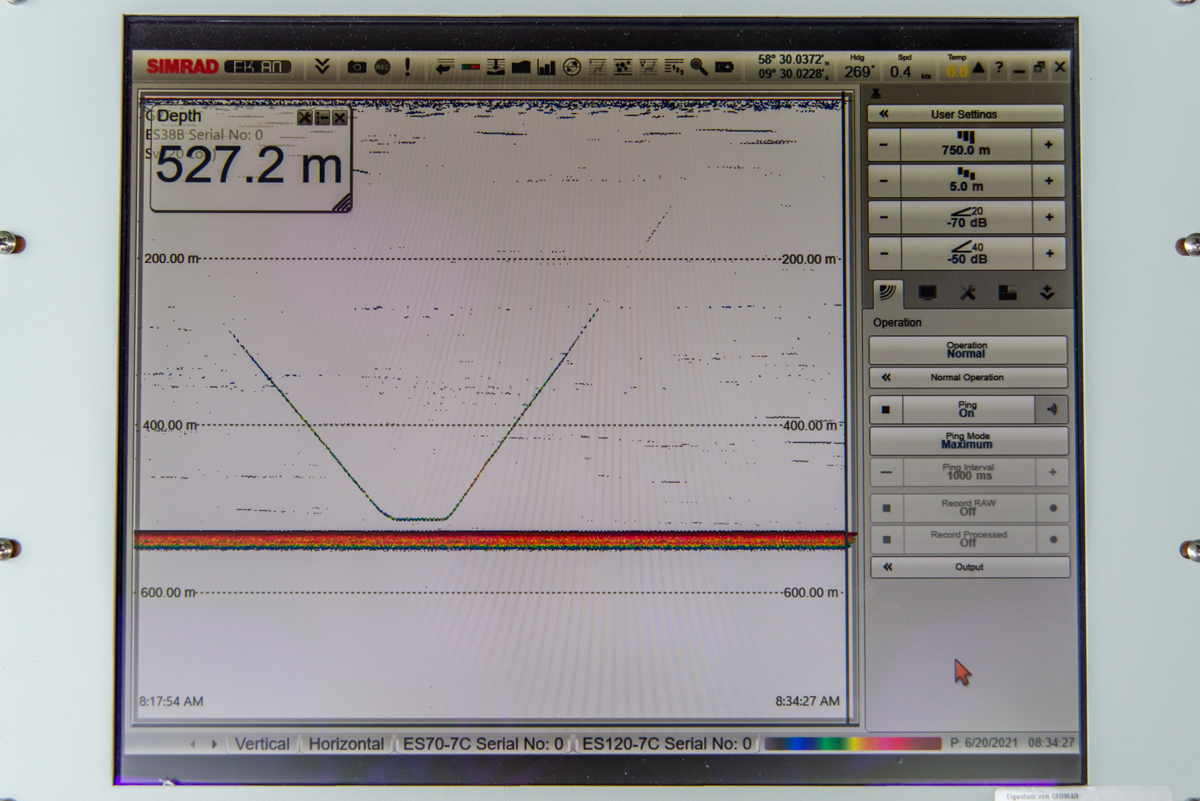Switch to the Setup tools tab
The height and width of the screenshot is (801, 1200).
pos(967,293)
